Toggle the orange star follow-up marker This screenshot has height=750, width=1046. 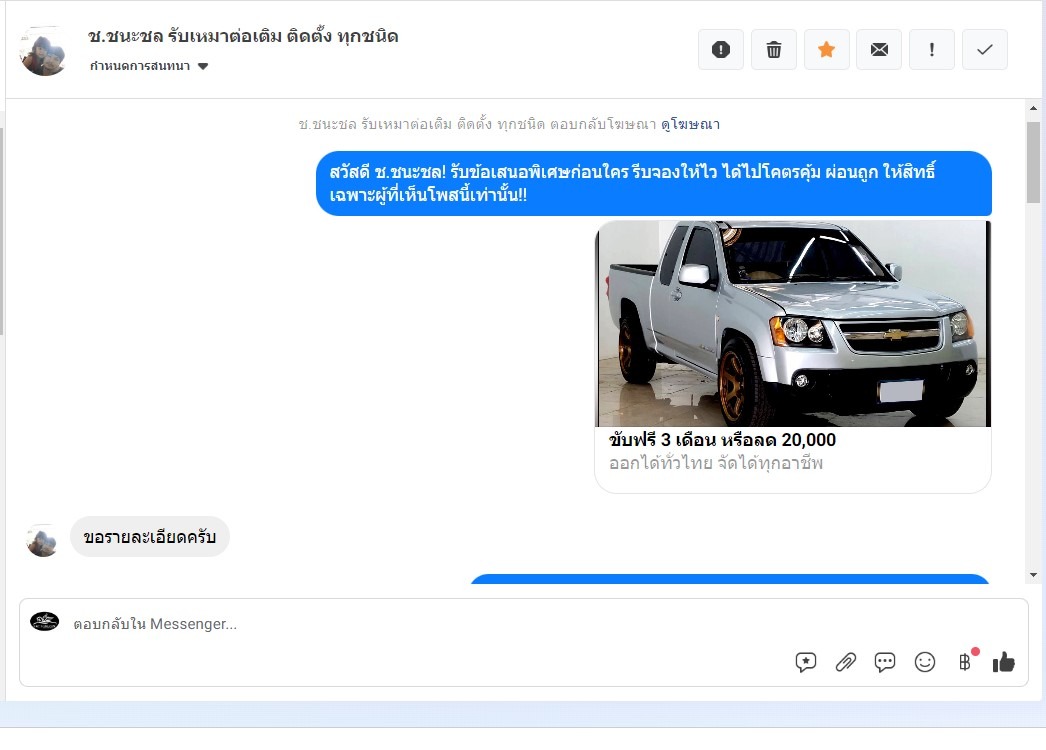point(827,49)
